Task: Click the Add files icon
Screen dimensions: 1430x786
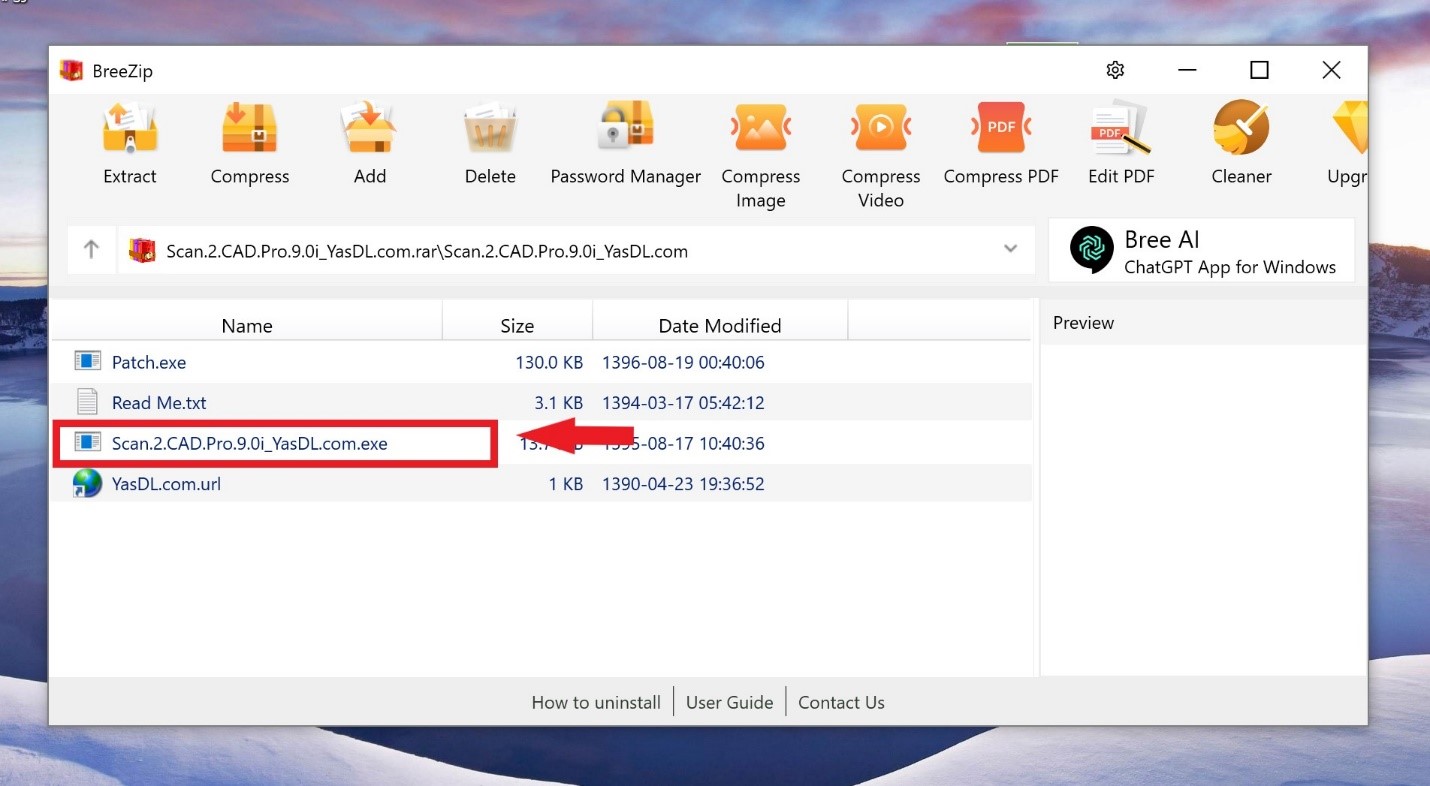Action: pos(369,127)
